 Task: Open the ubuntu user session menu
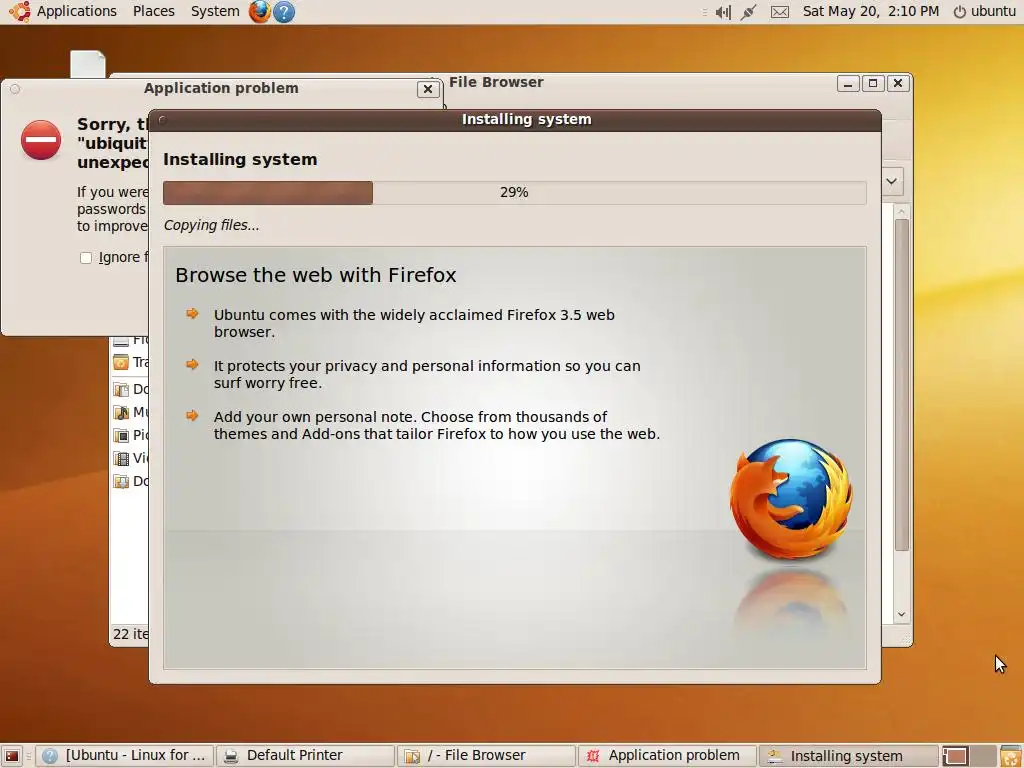click(985, 11)
